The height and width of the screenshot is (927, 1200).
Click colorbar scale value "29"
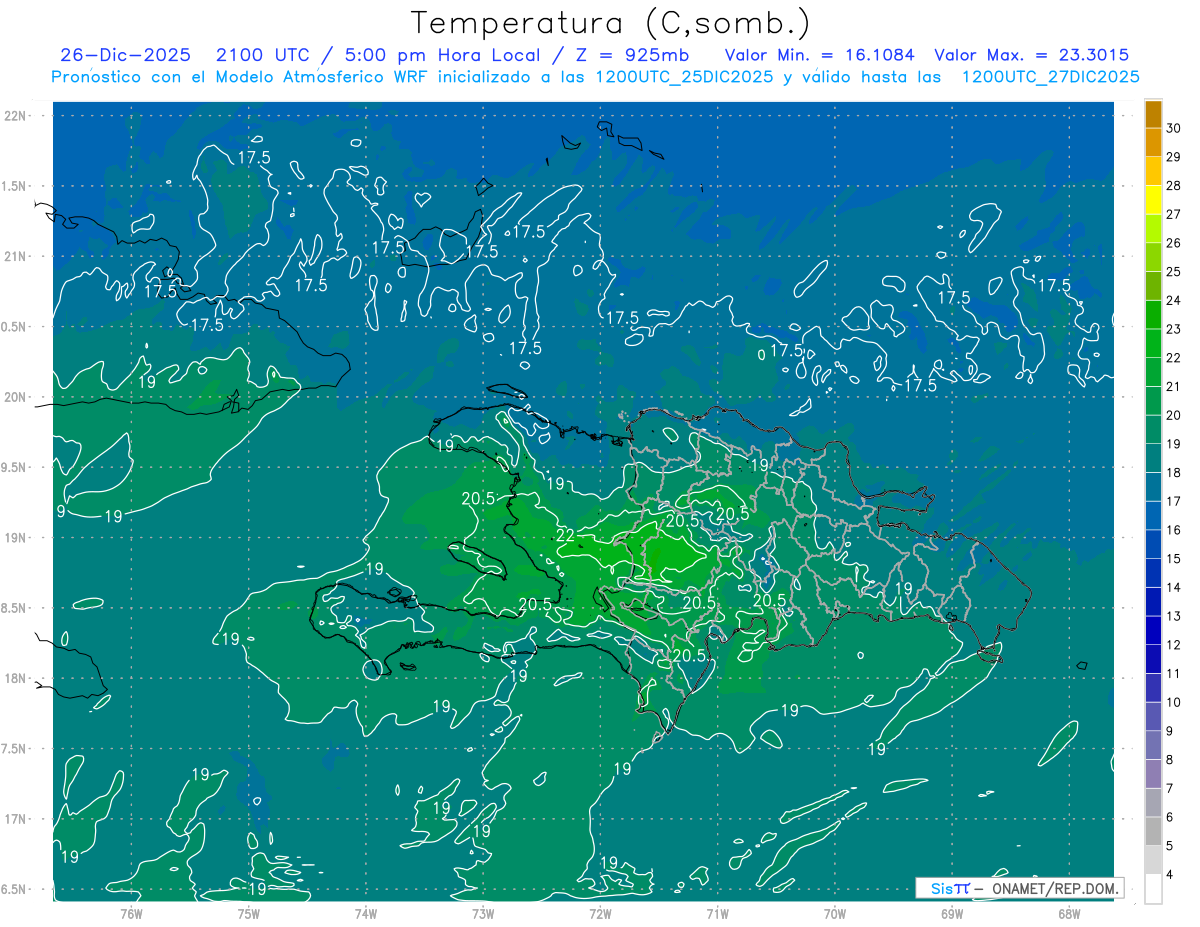1175,157
